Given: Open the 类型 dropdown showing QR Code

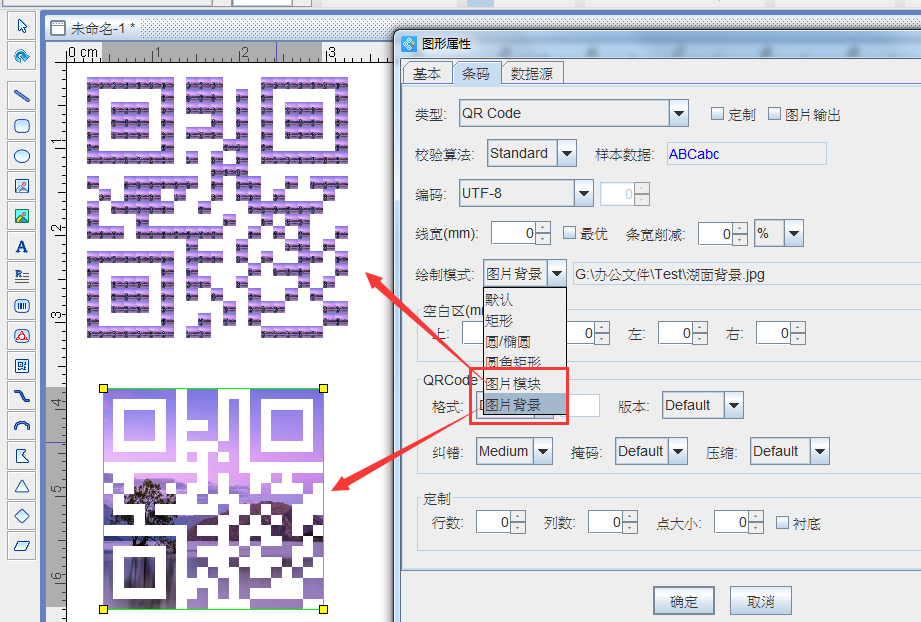Looking at the screenshot, I should tap(678, 113).
